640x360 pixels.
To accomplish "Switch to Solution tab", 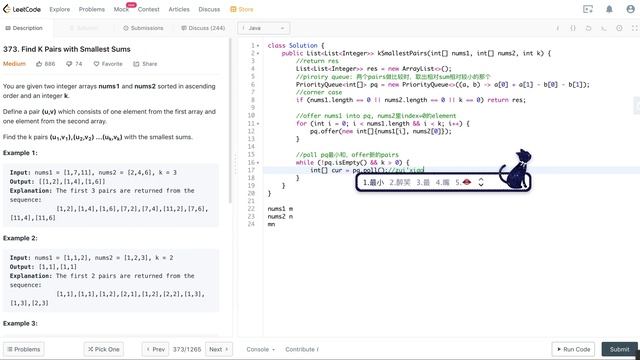I will (x=84, y=28).
